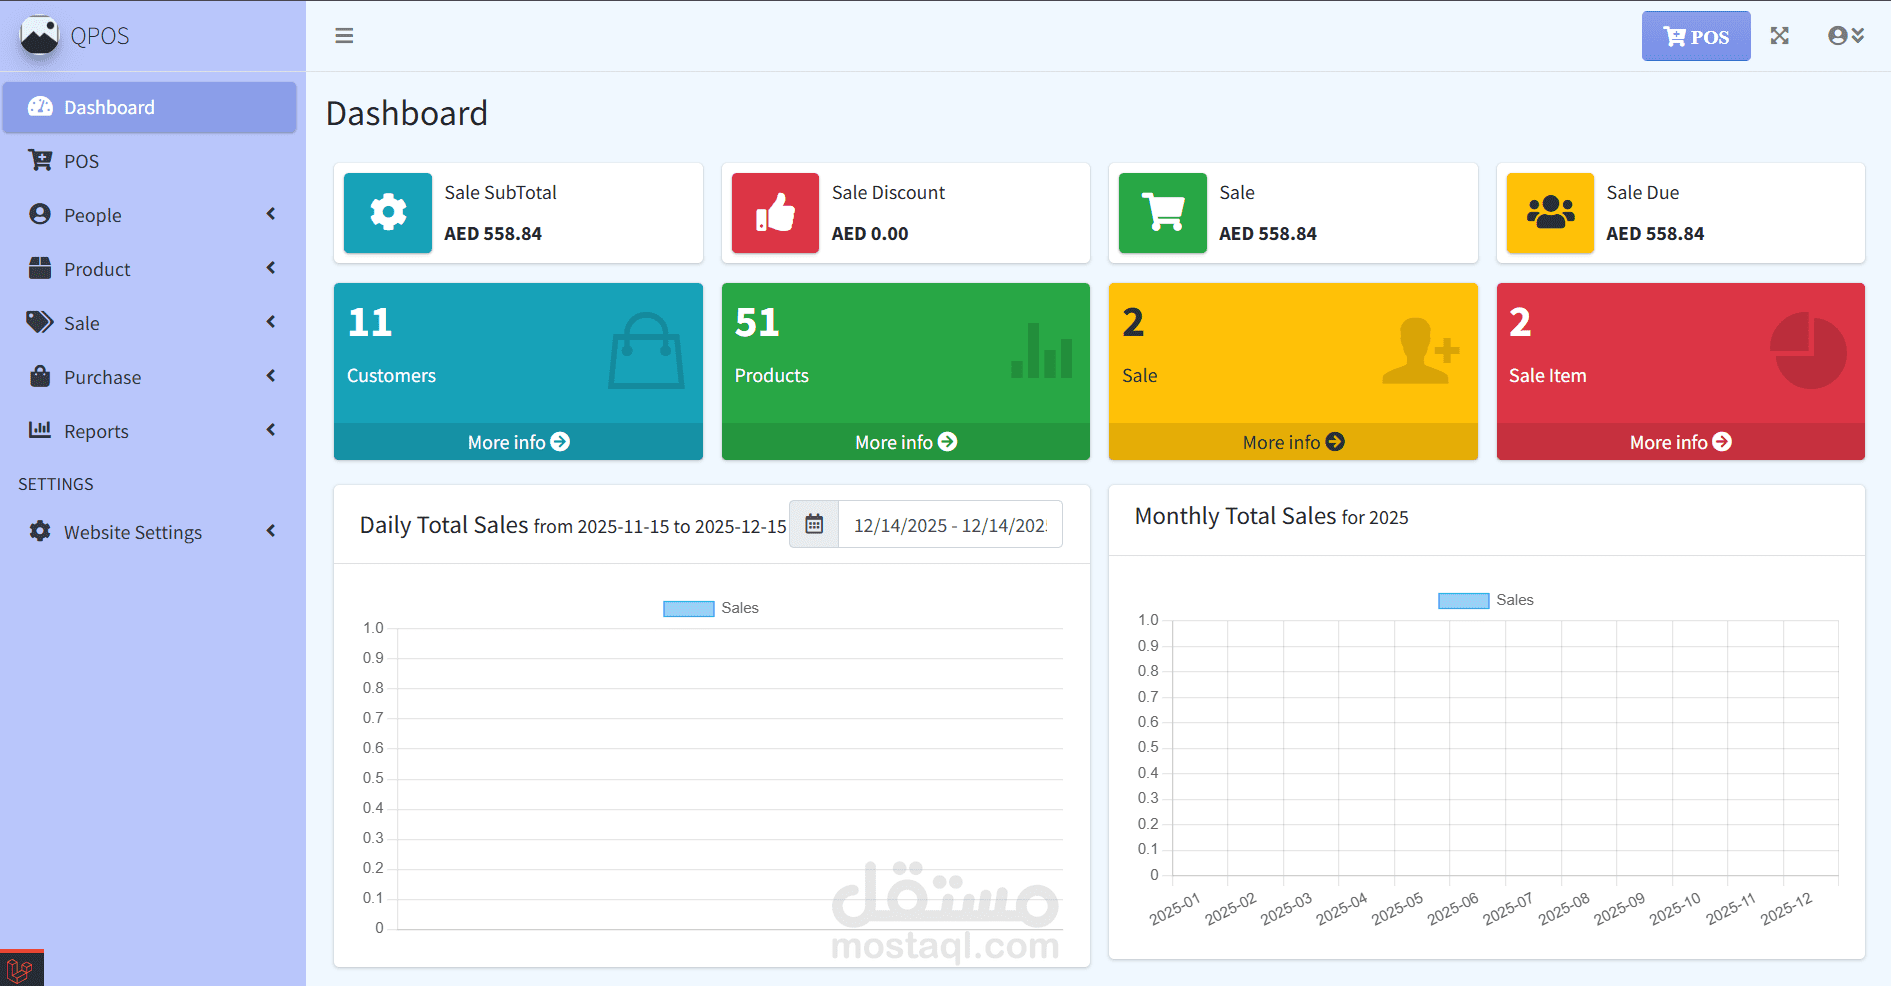Image resolution: width=1891 pixels, height=986 pixels.
Task: Toggle Sales legend in Monthly chart
Action: pos(1486,600)
